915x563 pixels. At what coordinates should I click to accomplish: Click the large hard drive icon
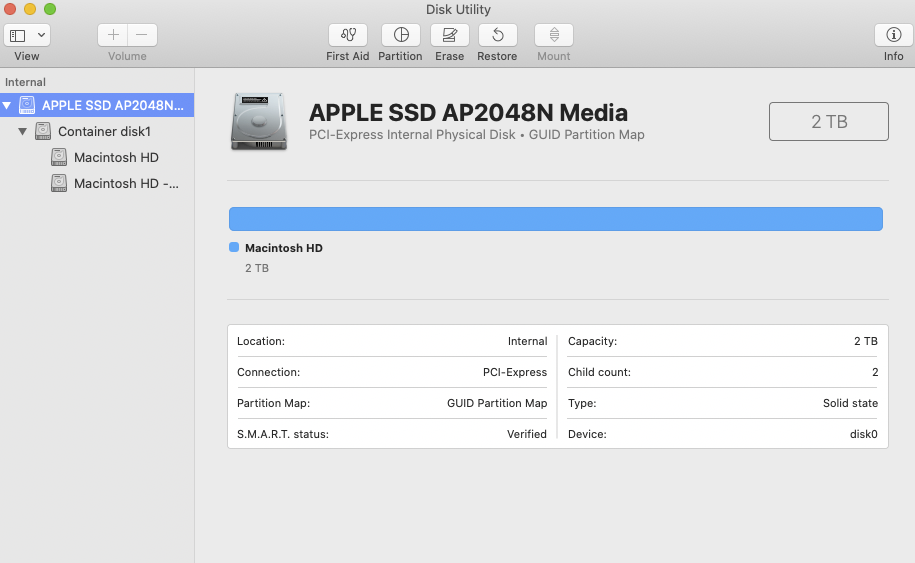point(258,122)
